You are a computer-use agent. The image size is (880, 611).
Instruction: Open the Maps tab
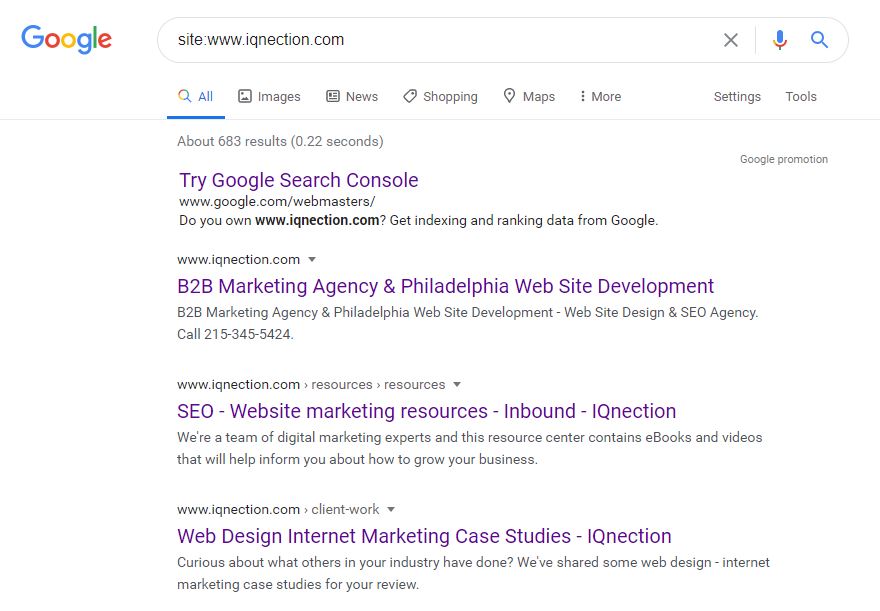[529, 97]
